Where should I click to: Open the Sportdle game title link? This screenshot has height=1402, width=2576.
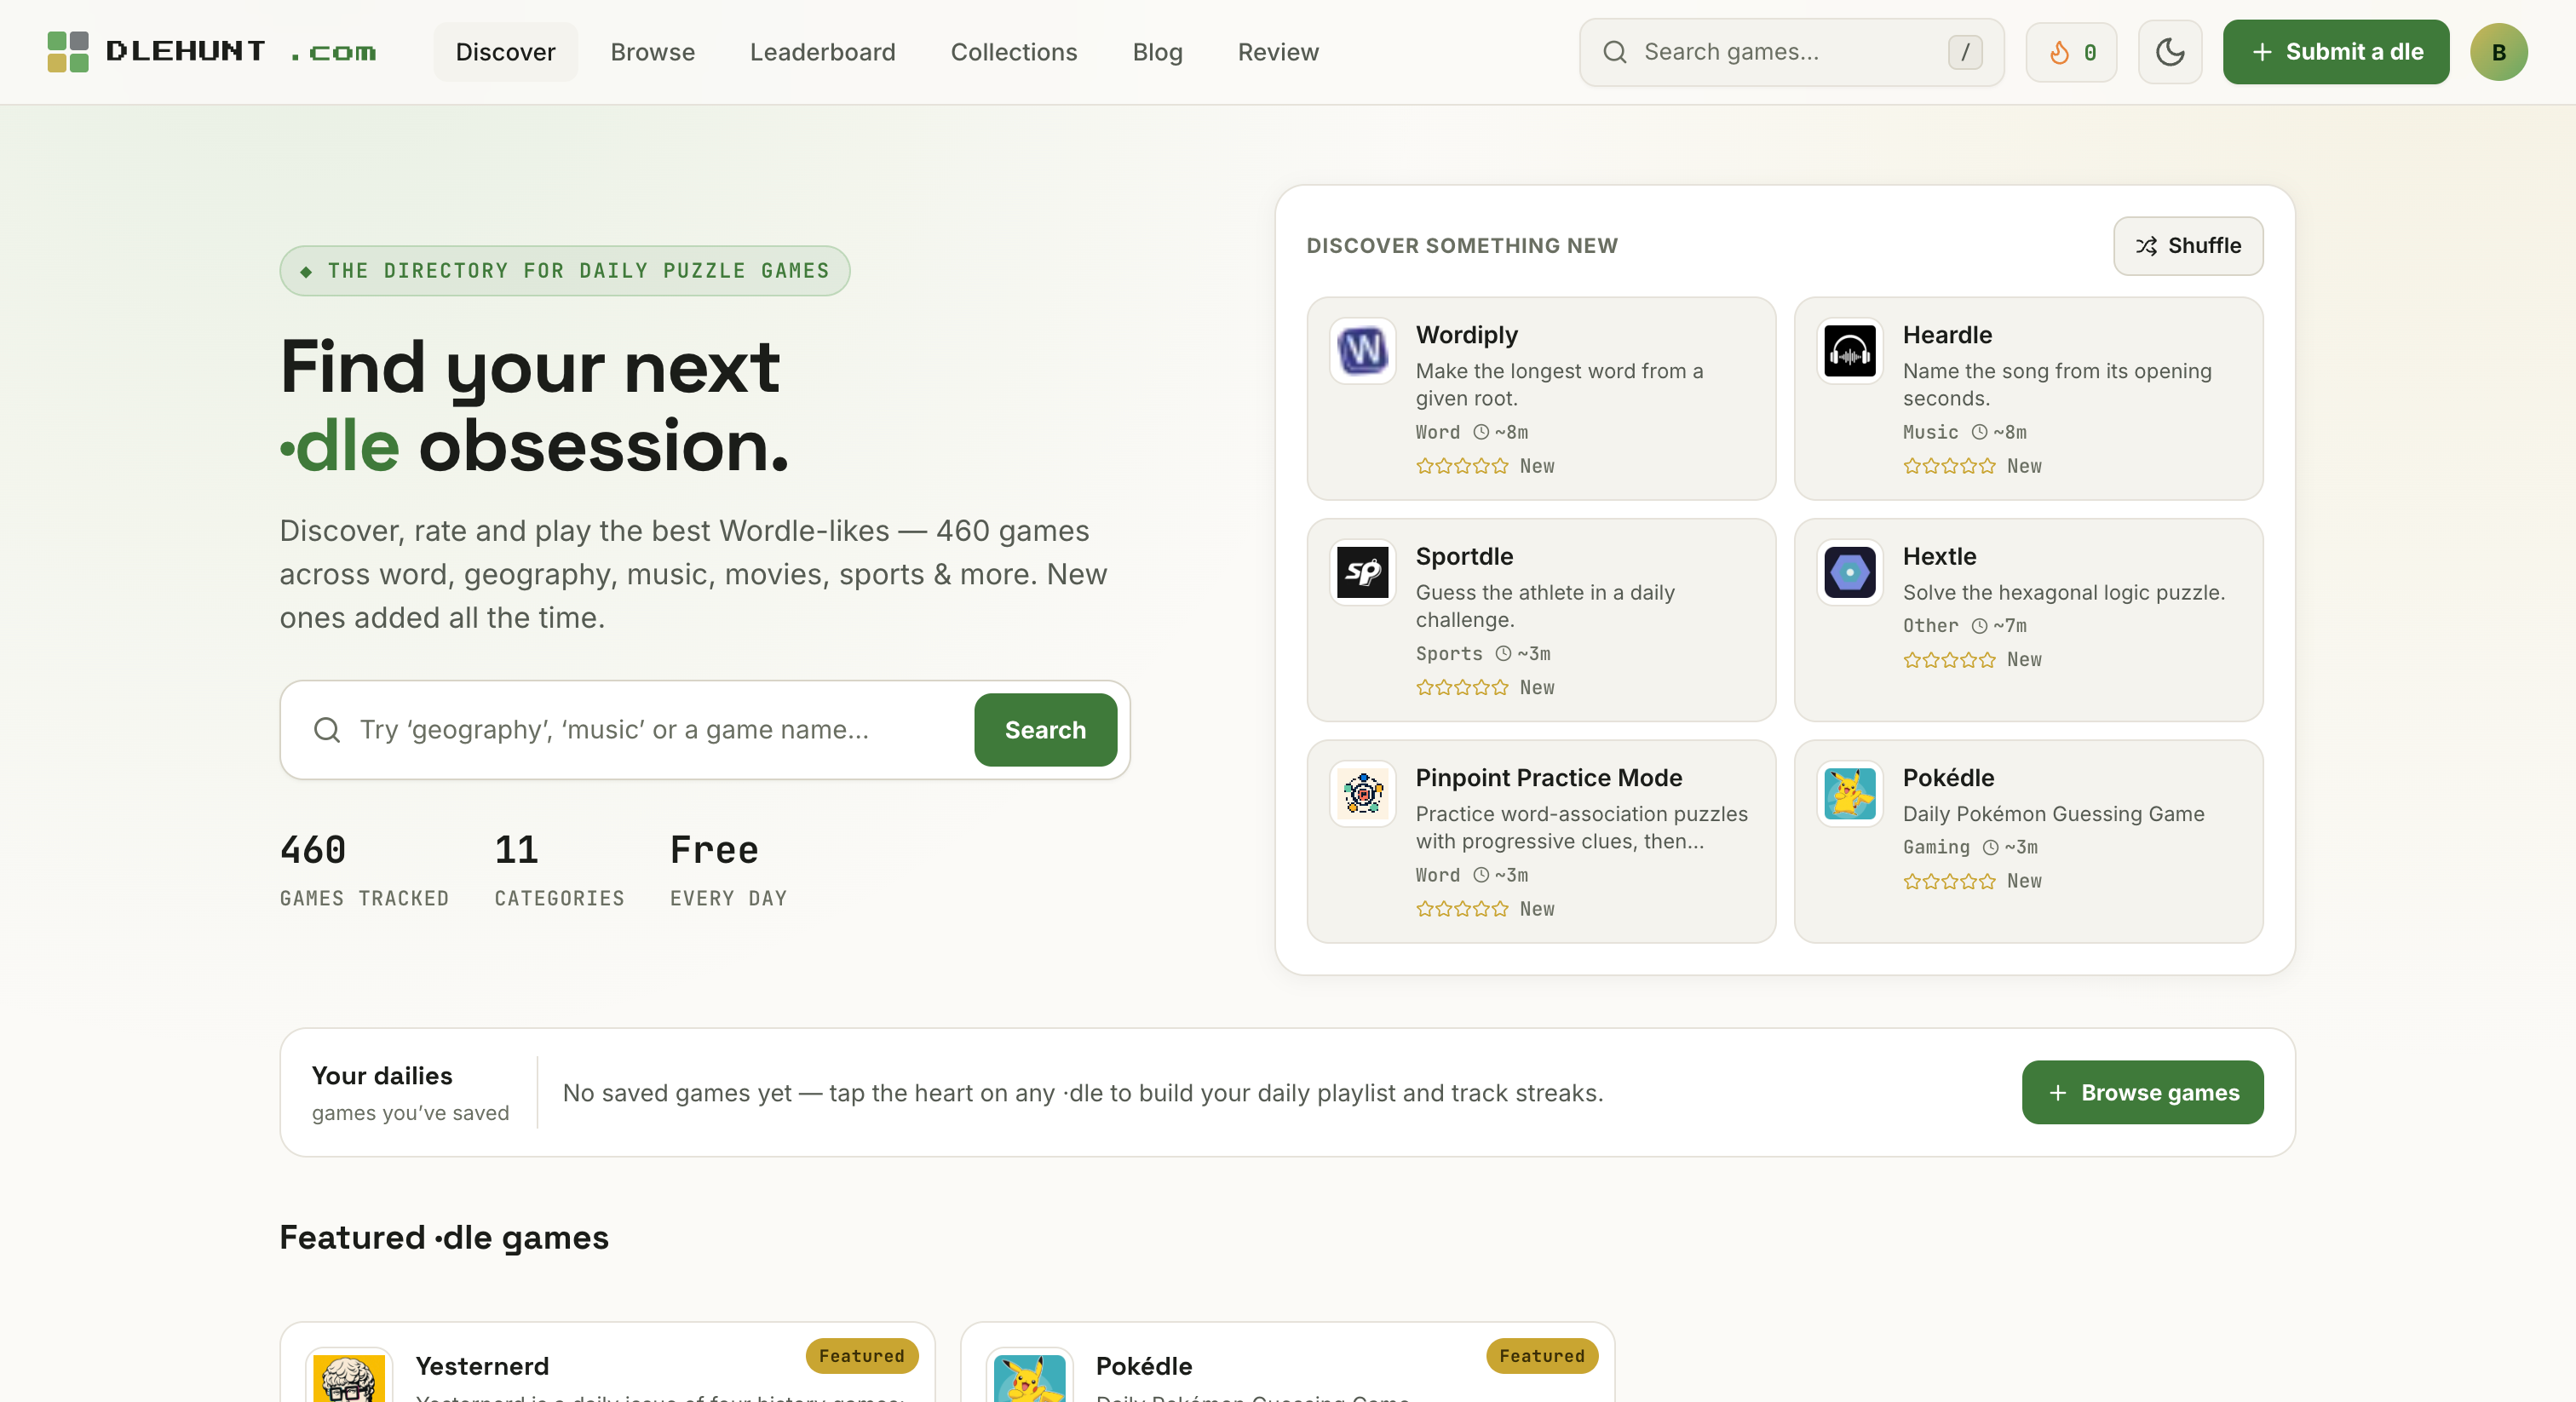[x=1464, y=557]
